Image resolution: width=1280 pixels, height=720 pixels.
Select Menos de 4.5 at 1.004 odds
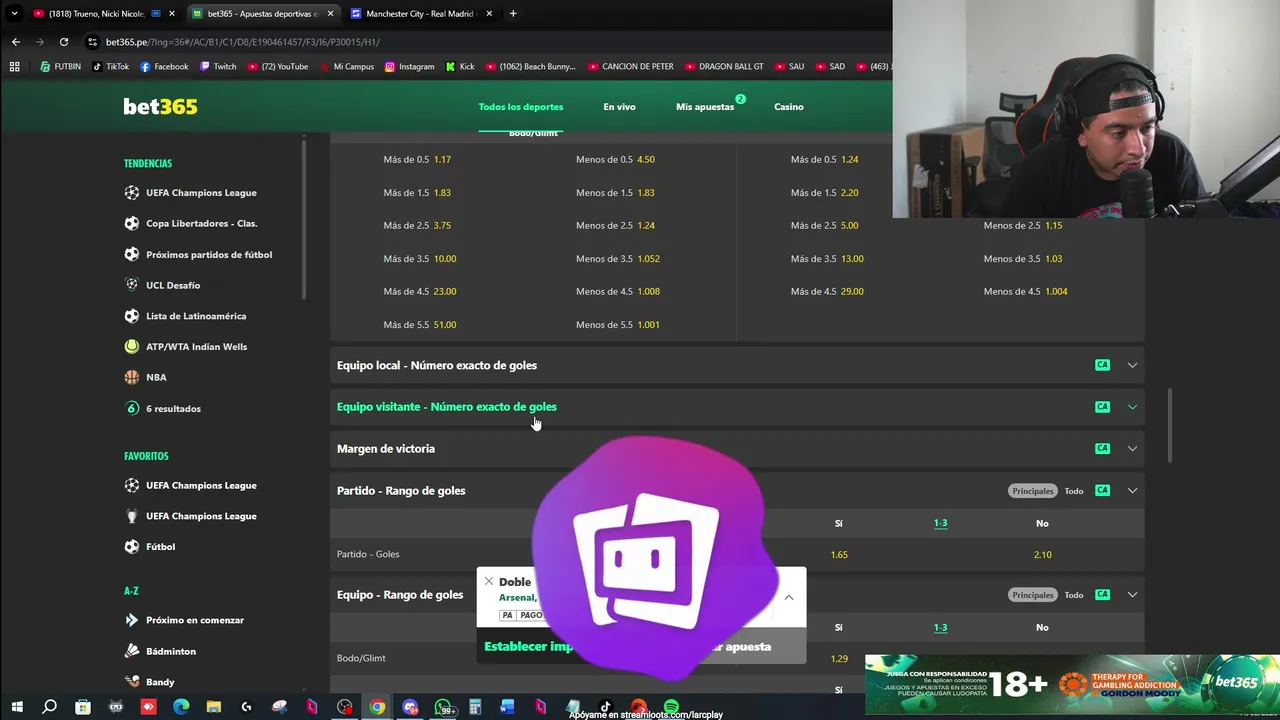[1025, 292]
